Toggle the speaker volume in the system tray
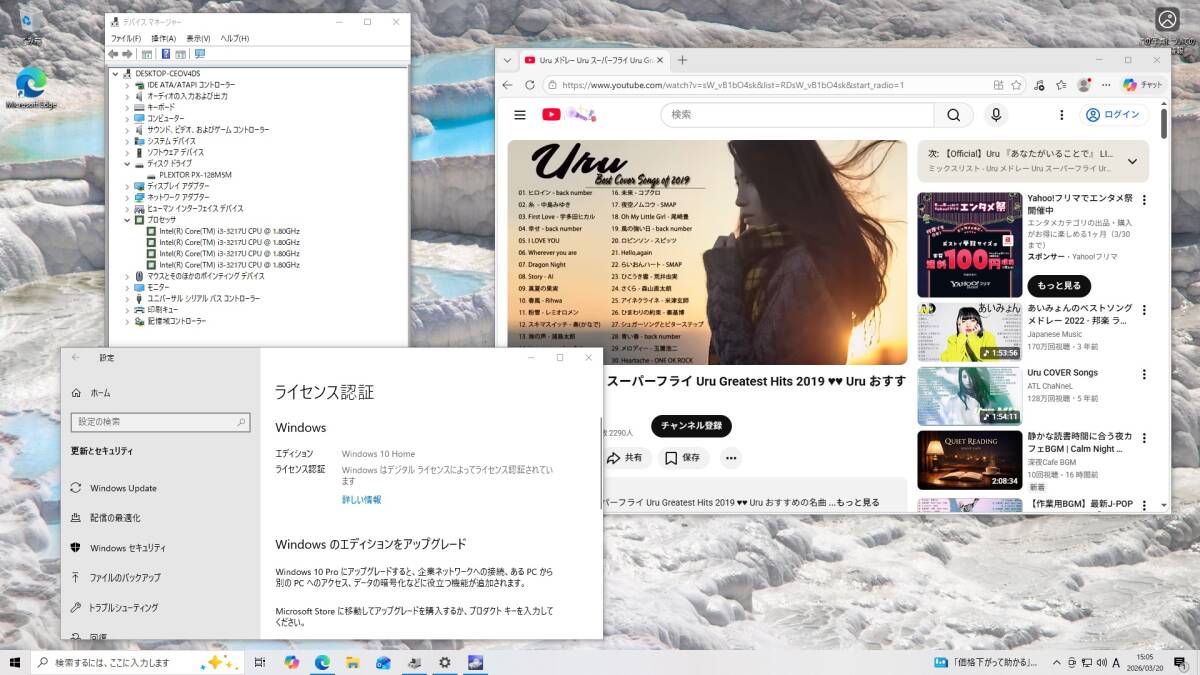This screenshot has width=1200, height=675. click(x=1102, y=662)
